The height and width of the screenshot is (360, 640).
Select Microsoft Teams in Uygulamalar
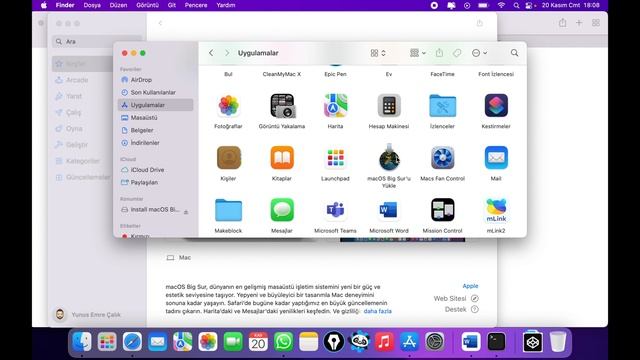[336, 210]
